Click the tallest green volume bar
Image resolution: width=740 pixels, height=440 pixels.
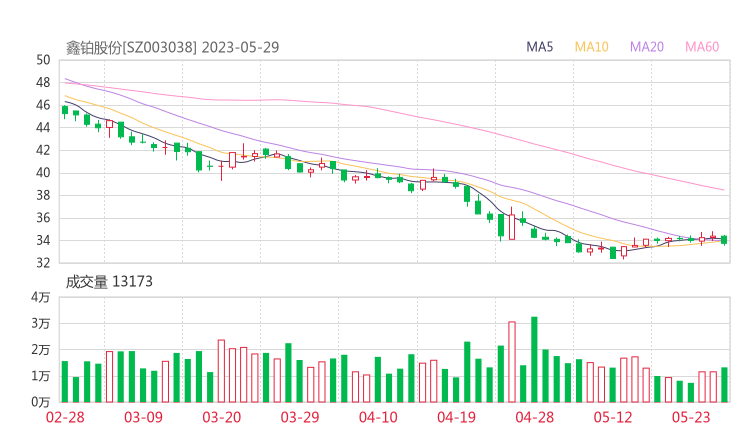pyautogui.click(x=534, y=360)
